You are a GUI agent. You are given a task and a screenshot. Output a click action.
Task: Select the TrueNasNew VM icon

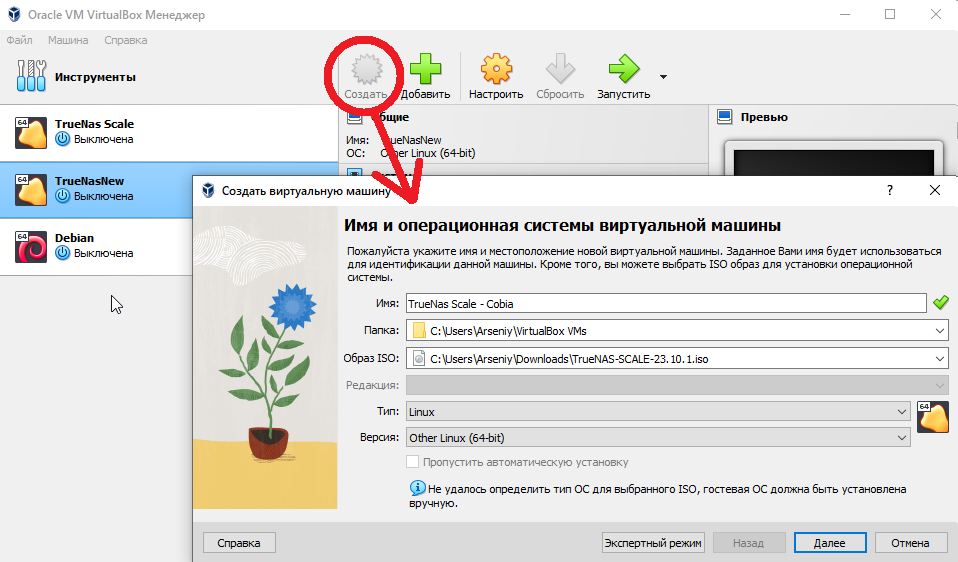point(31,189)
